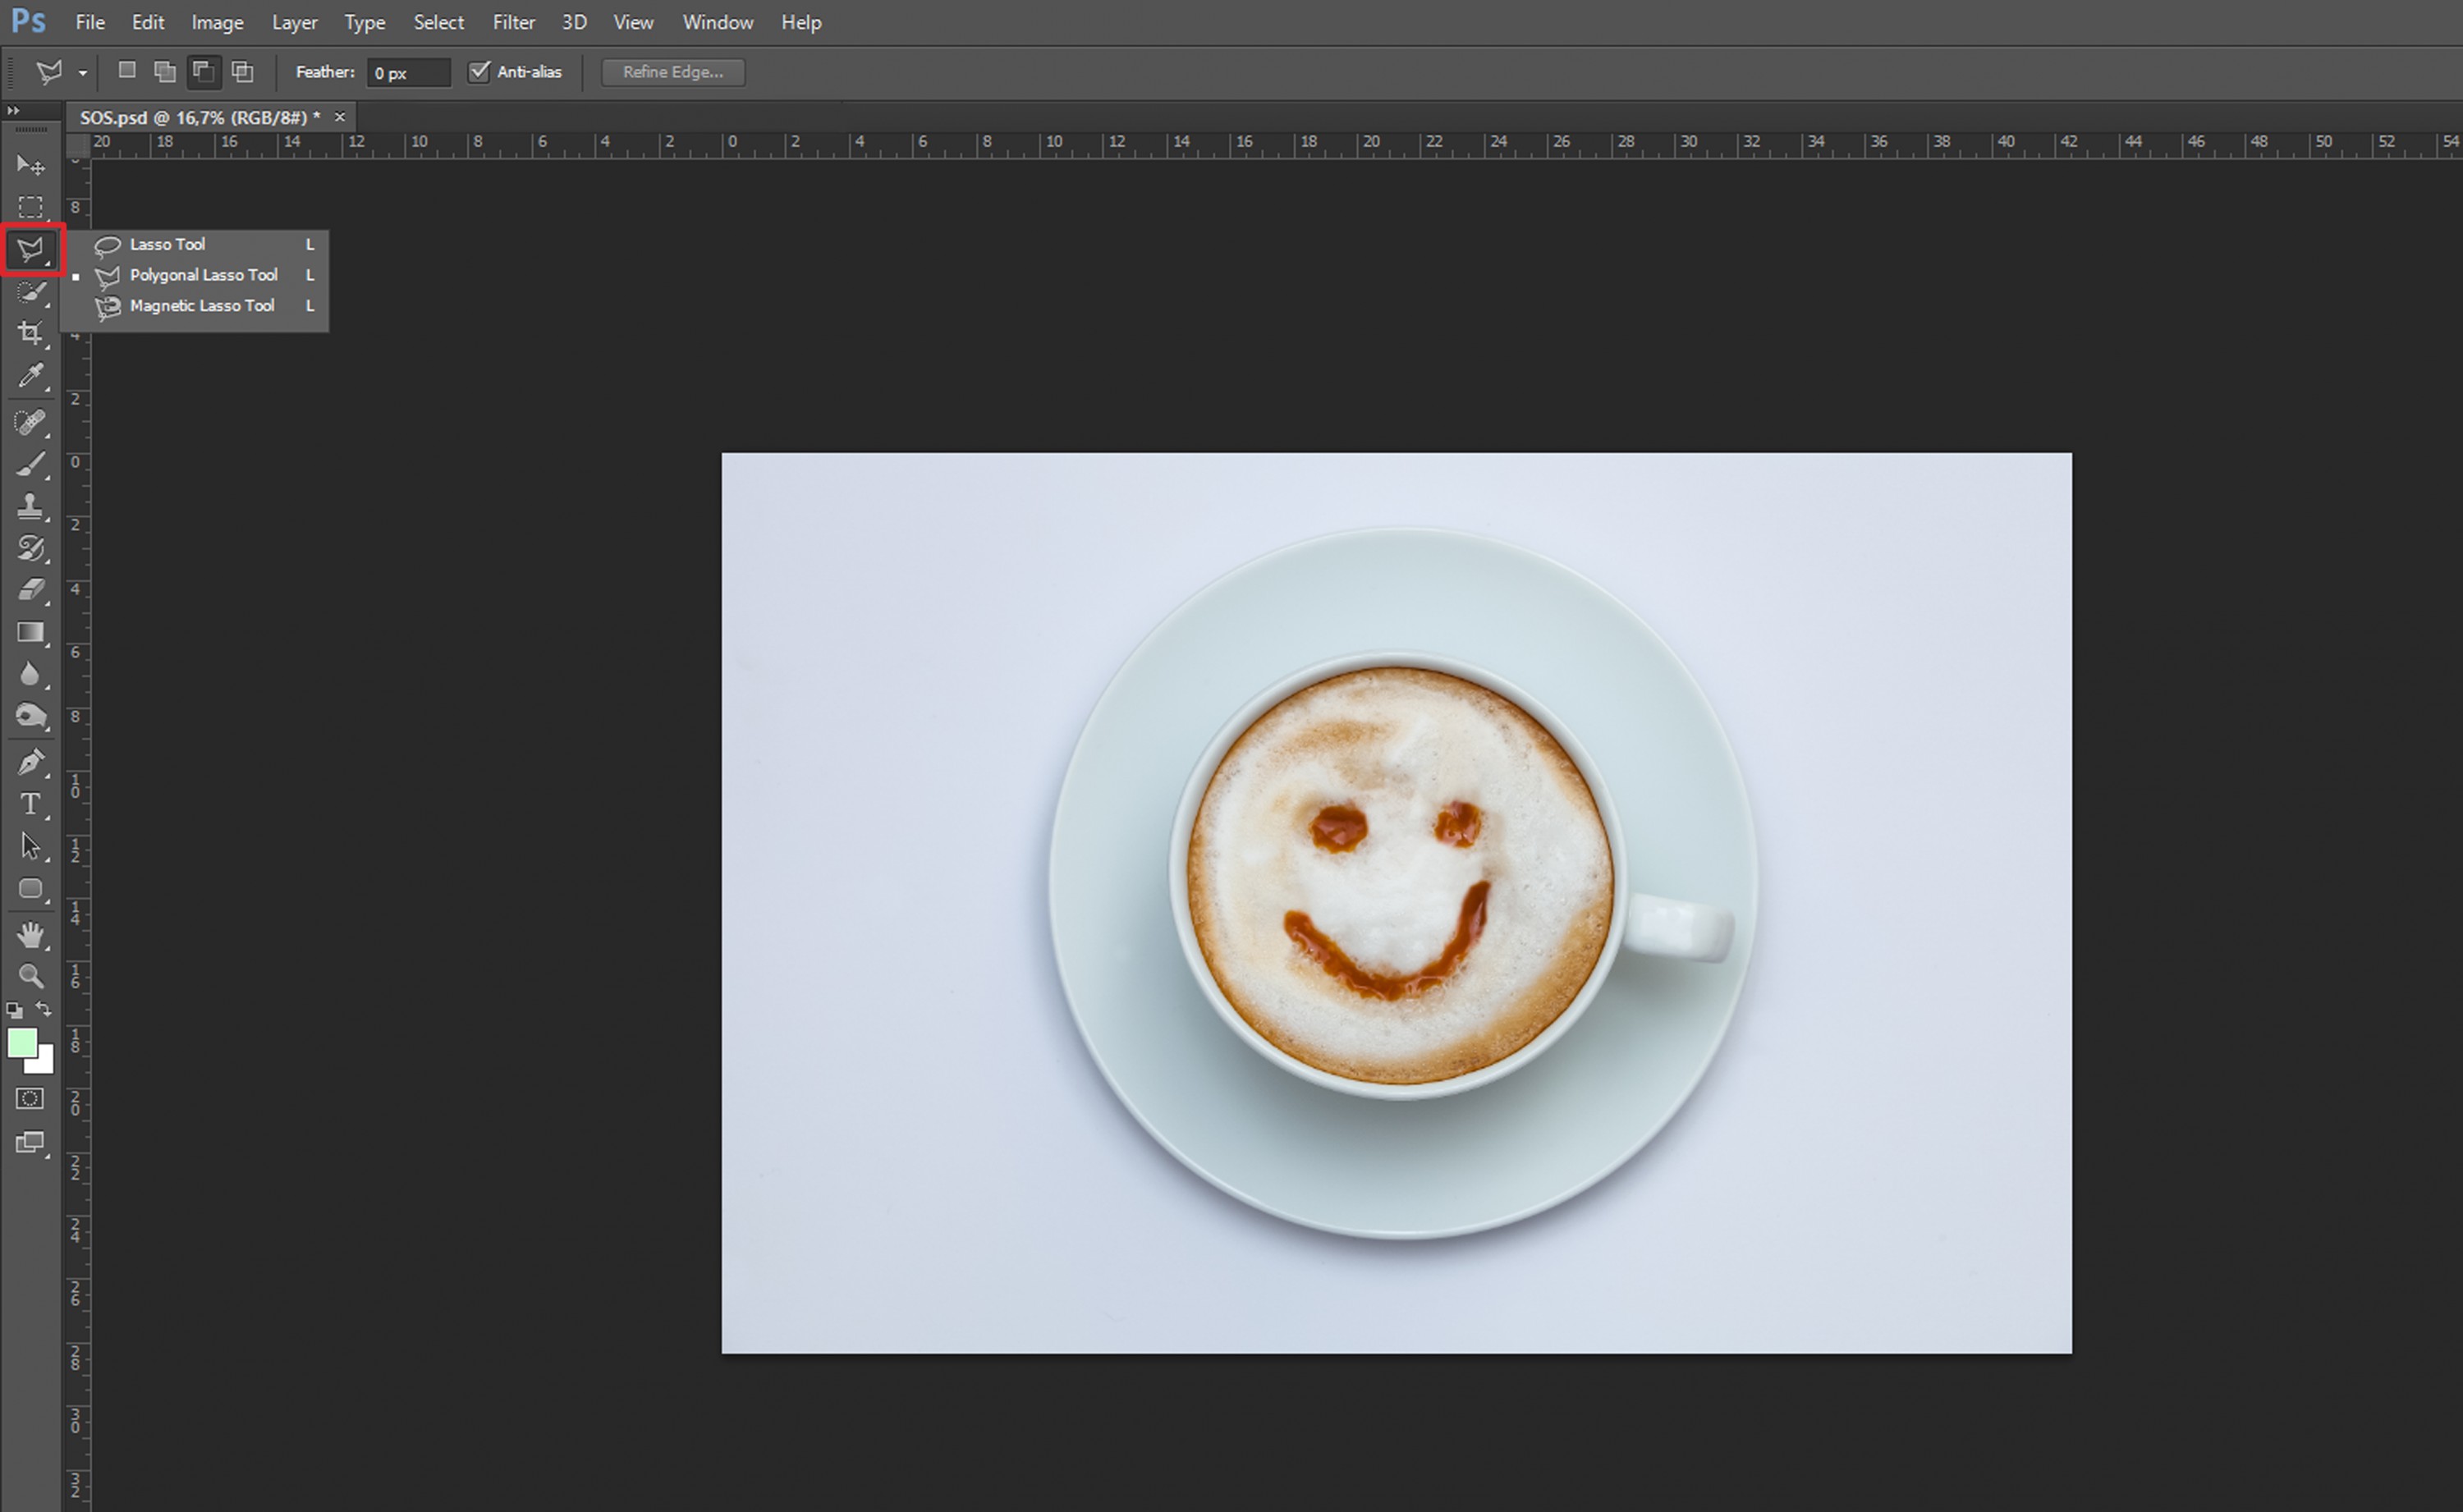Activate the Horizontal Type tool
Screen dimensions: 2463x1512
pos(30,804)
